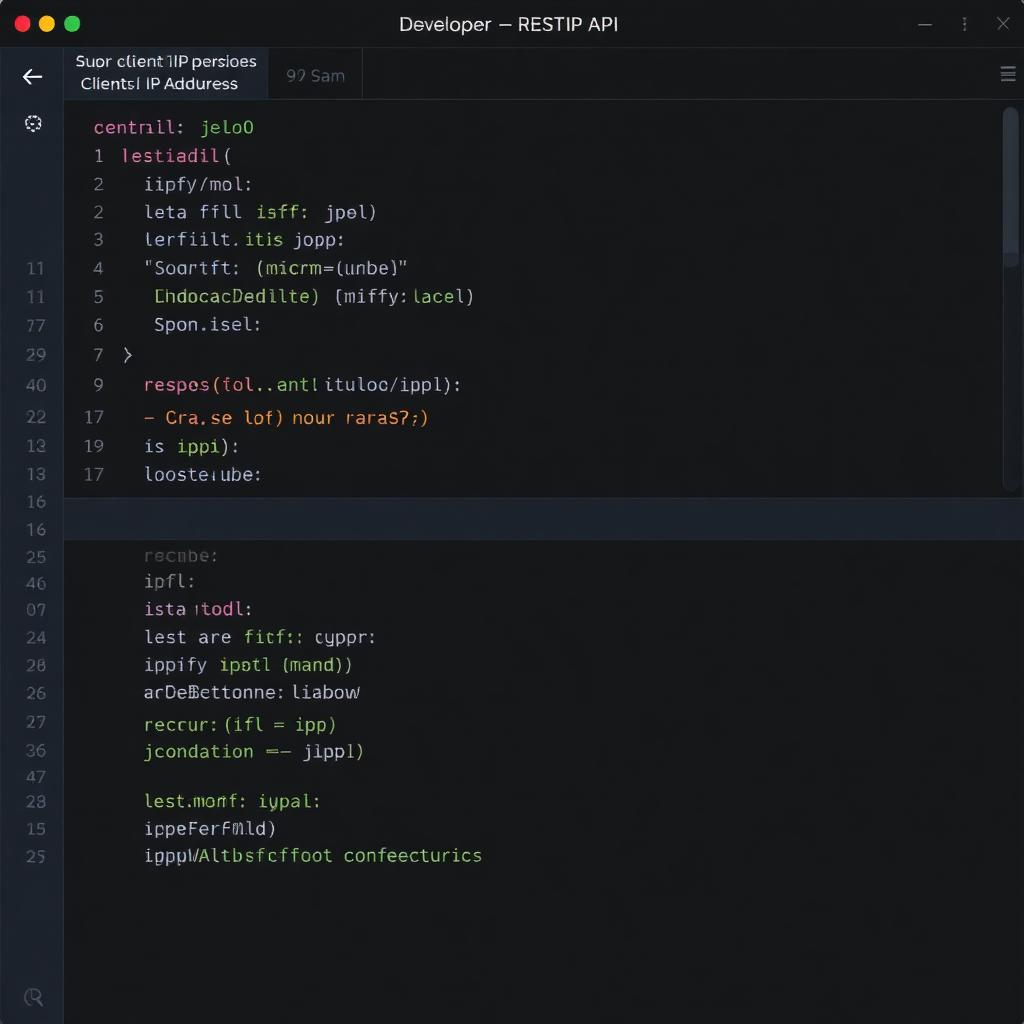
Task: Click code line 'iipfy/mol:'
Action: click(198, 185)
